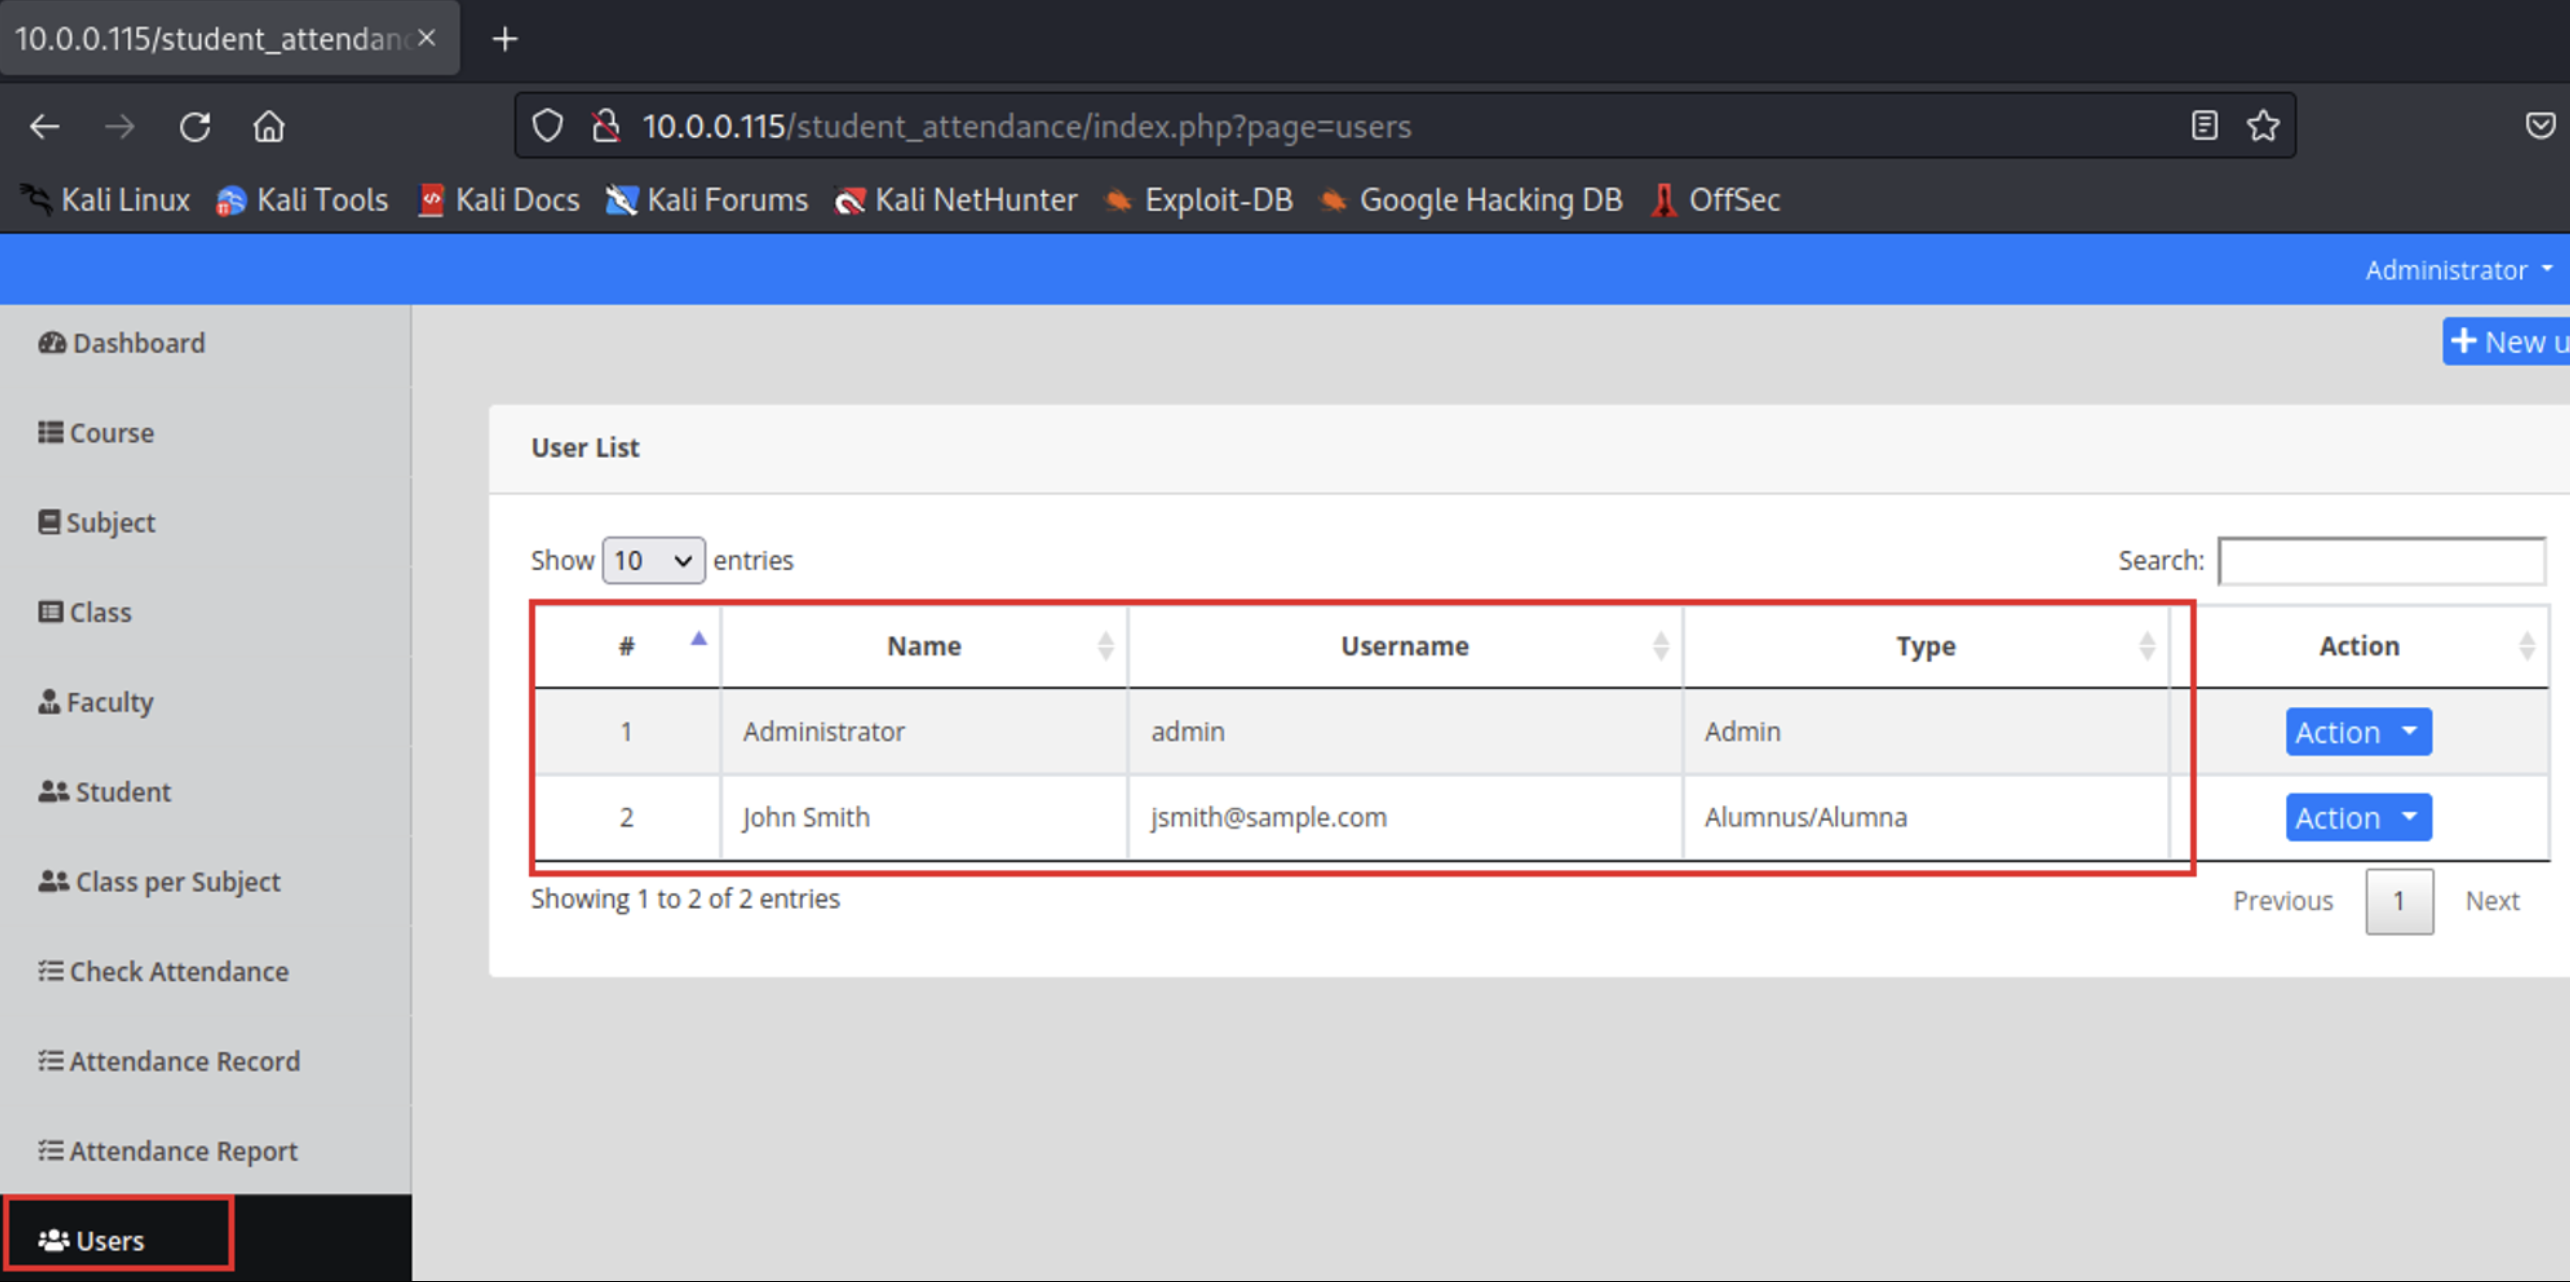Click the browser reload icon
The height and width of the screenshot is (1282, 2570).
pyautogui.click(x=195, y=127)
